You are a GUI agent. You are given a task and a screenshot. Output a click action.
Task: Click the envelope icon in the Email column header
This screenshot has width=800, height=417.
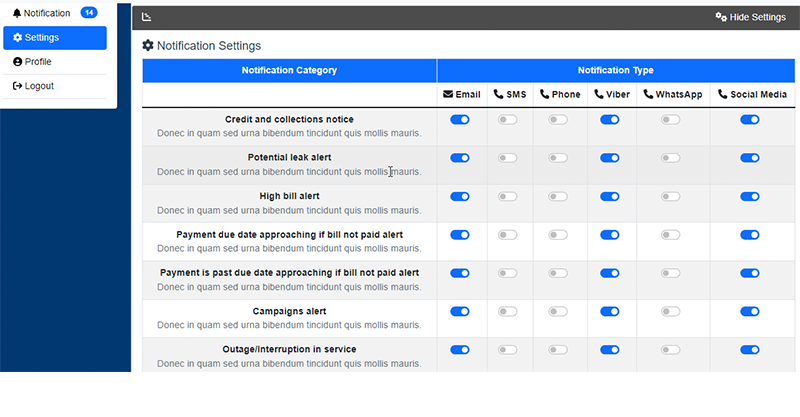[x=448, y=94]
